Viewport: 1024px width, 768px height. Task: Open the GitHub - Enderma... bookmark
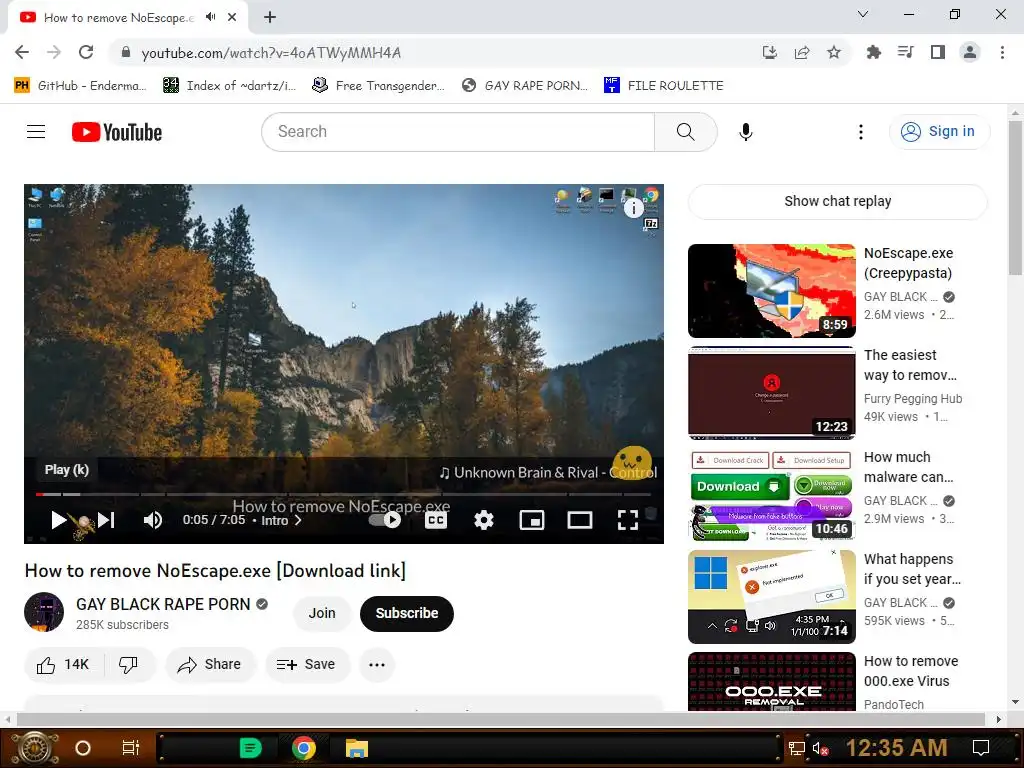[80, 86]
